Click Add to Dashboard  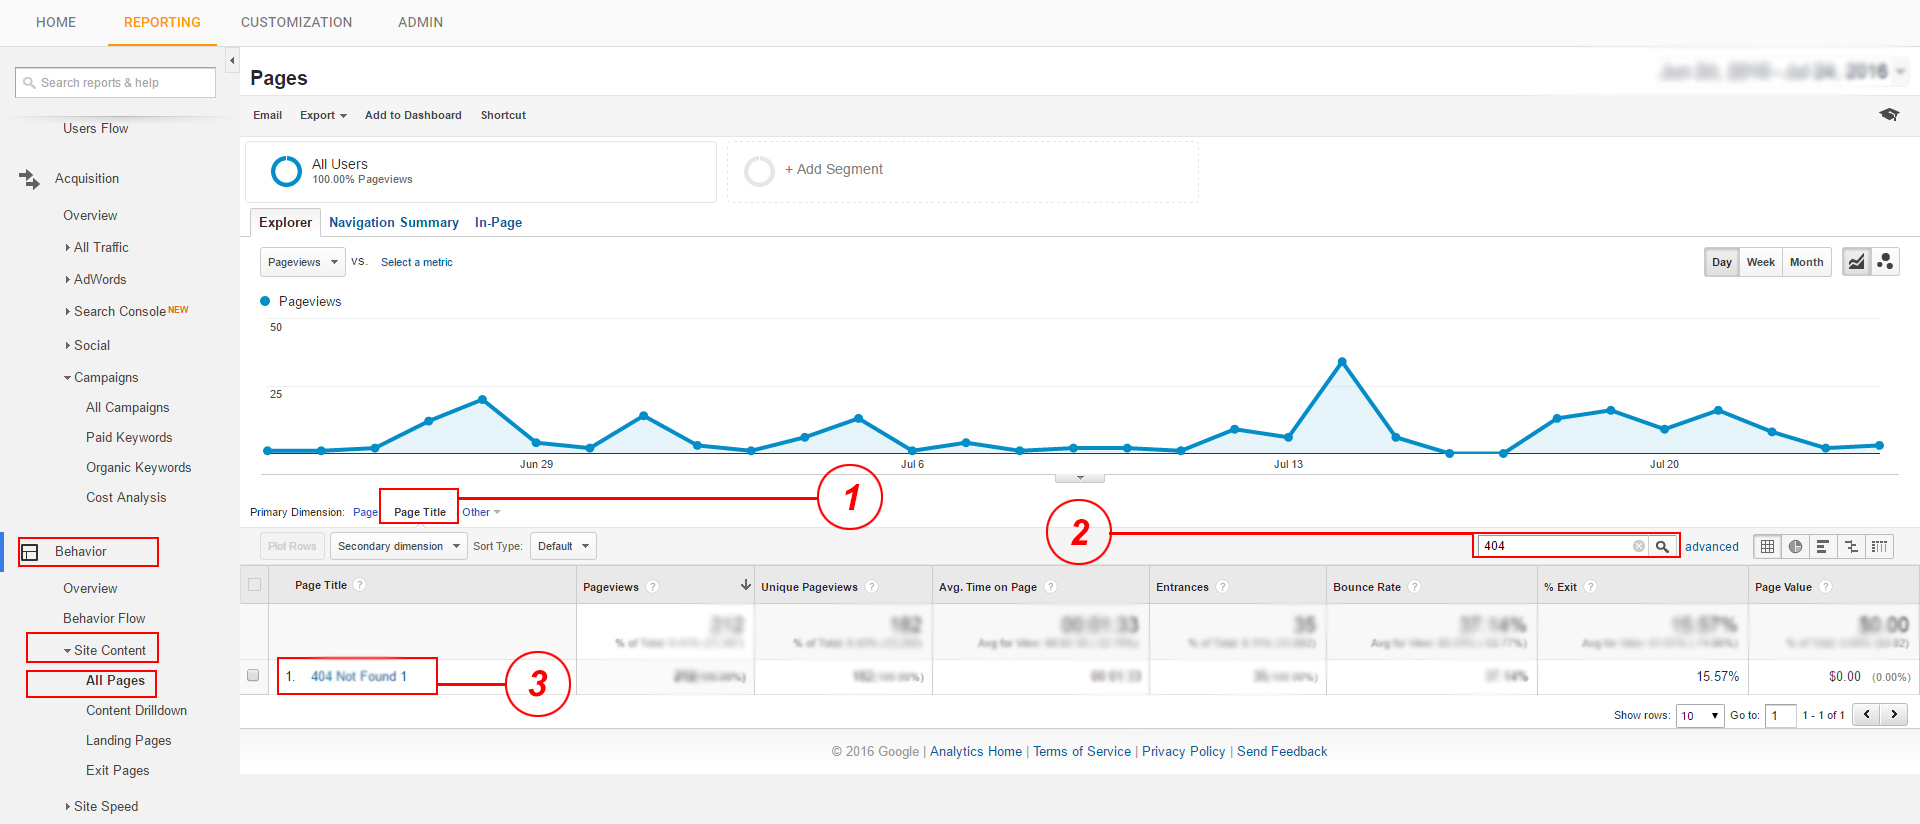click(x=413, y=115)
